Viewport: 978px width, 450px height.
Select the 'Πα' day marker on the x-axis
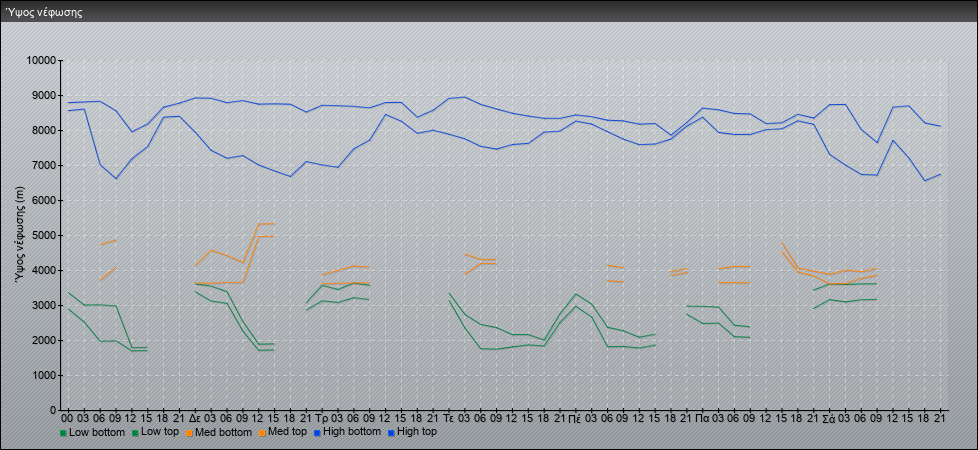[x=703, y=418]
